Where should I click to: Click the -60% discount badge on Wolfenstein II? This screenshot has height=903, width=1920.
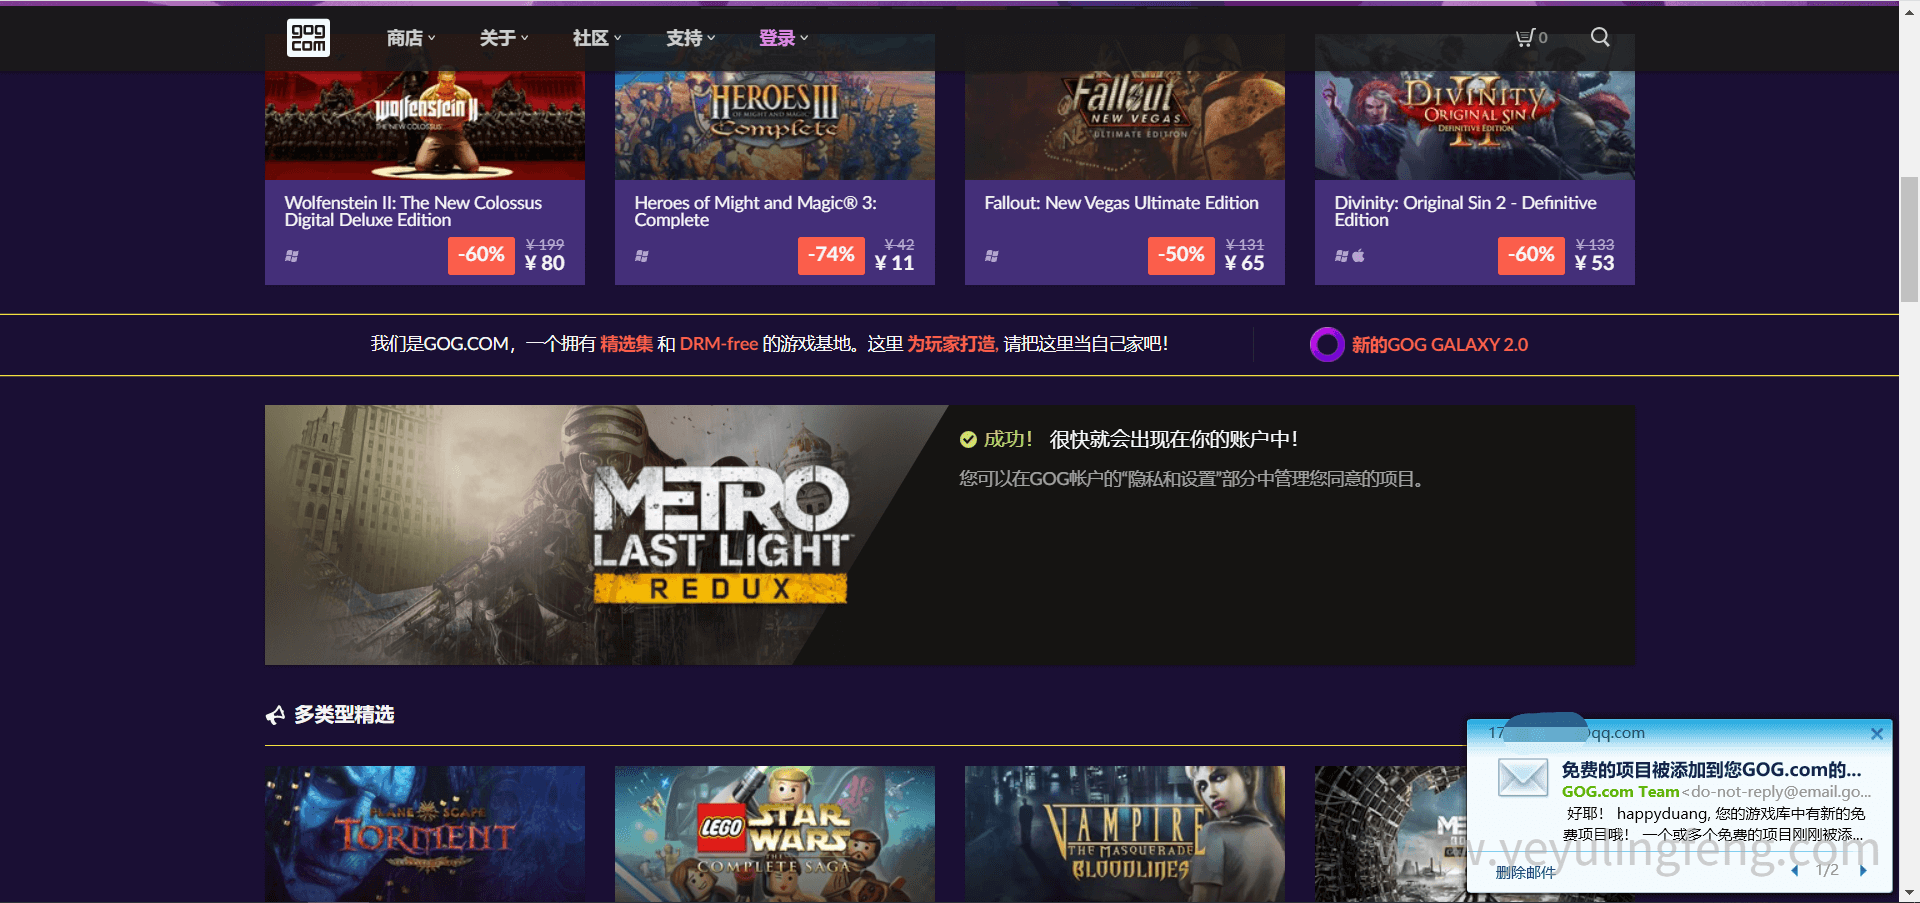(x=481, y=255)
